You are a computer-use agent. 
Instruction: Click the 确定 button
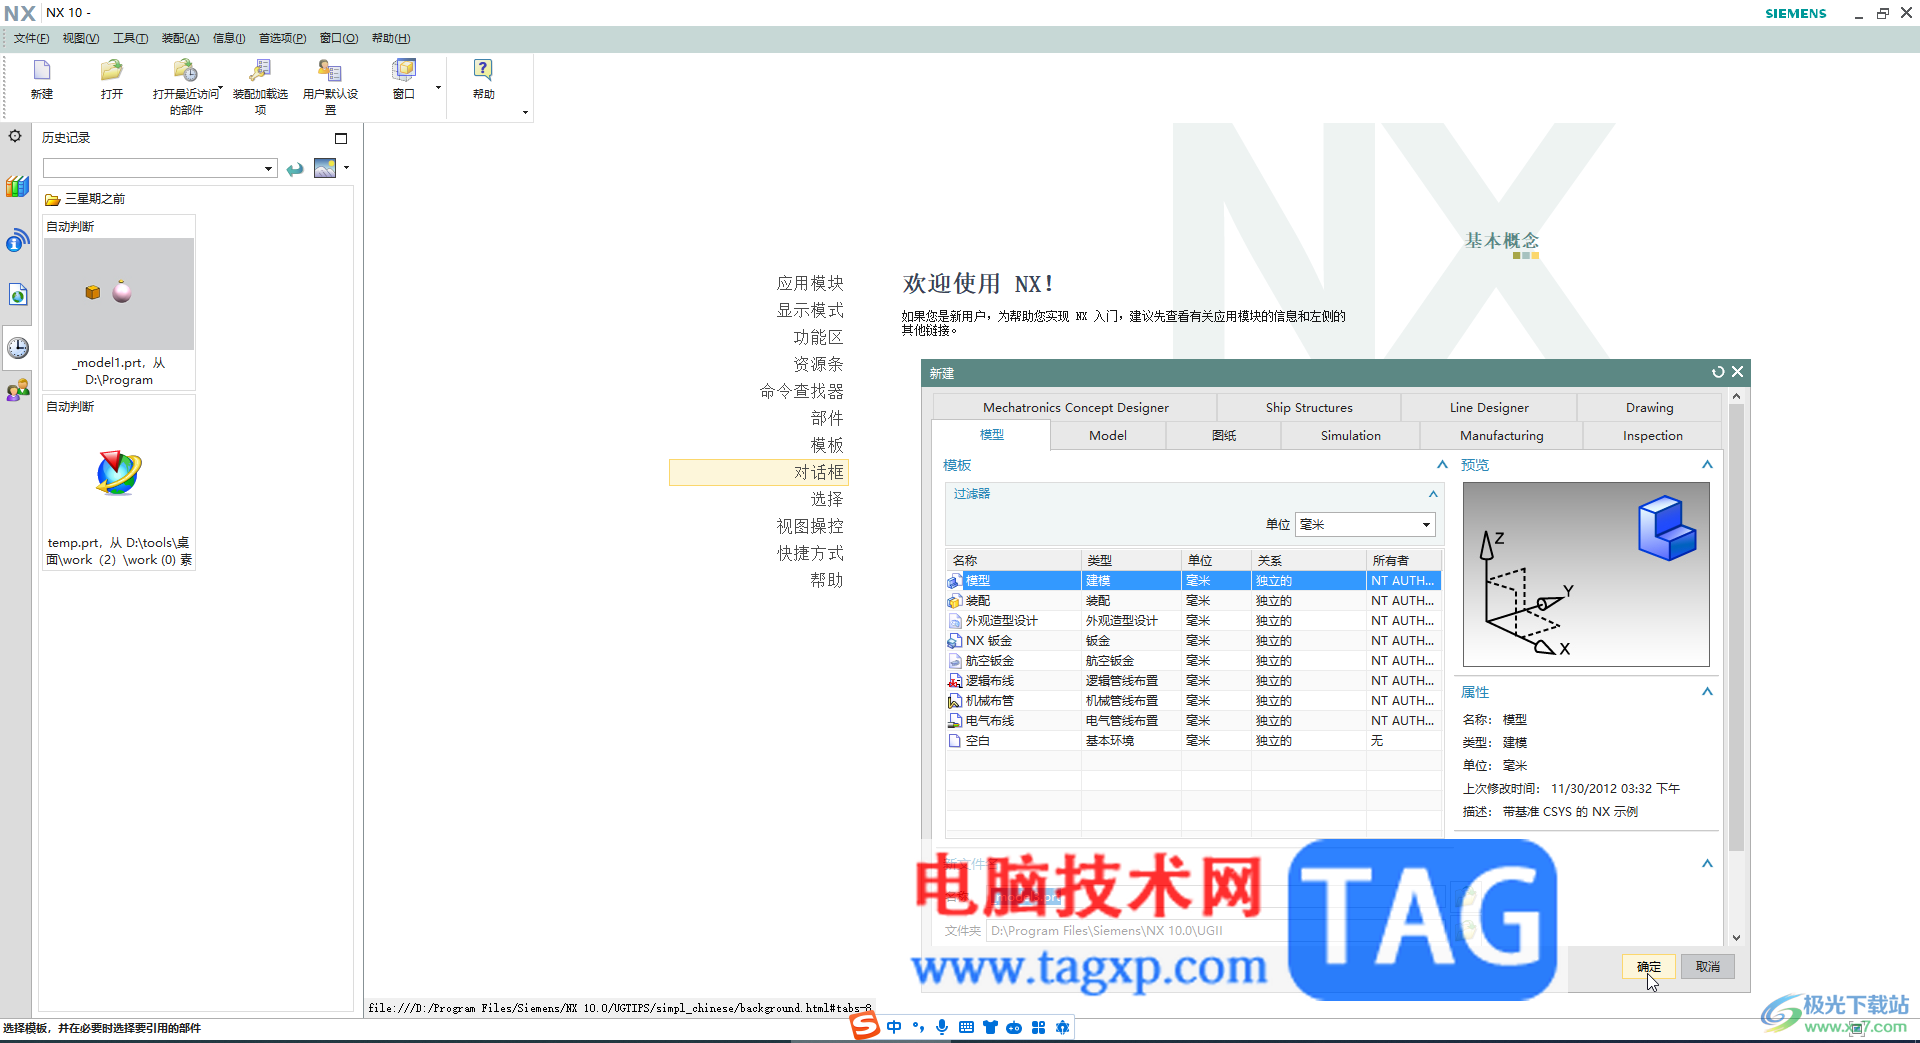tap(1649, 966)
